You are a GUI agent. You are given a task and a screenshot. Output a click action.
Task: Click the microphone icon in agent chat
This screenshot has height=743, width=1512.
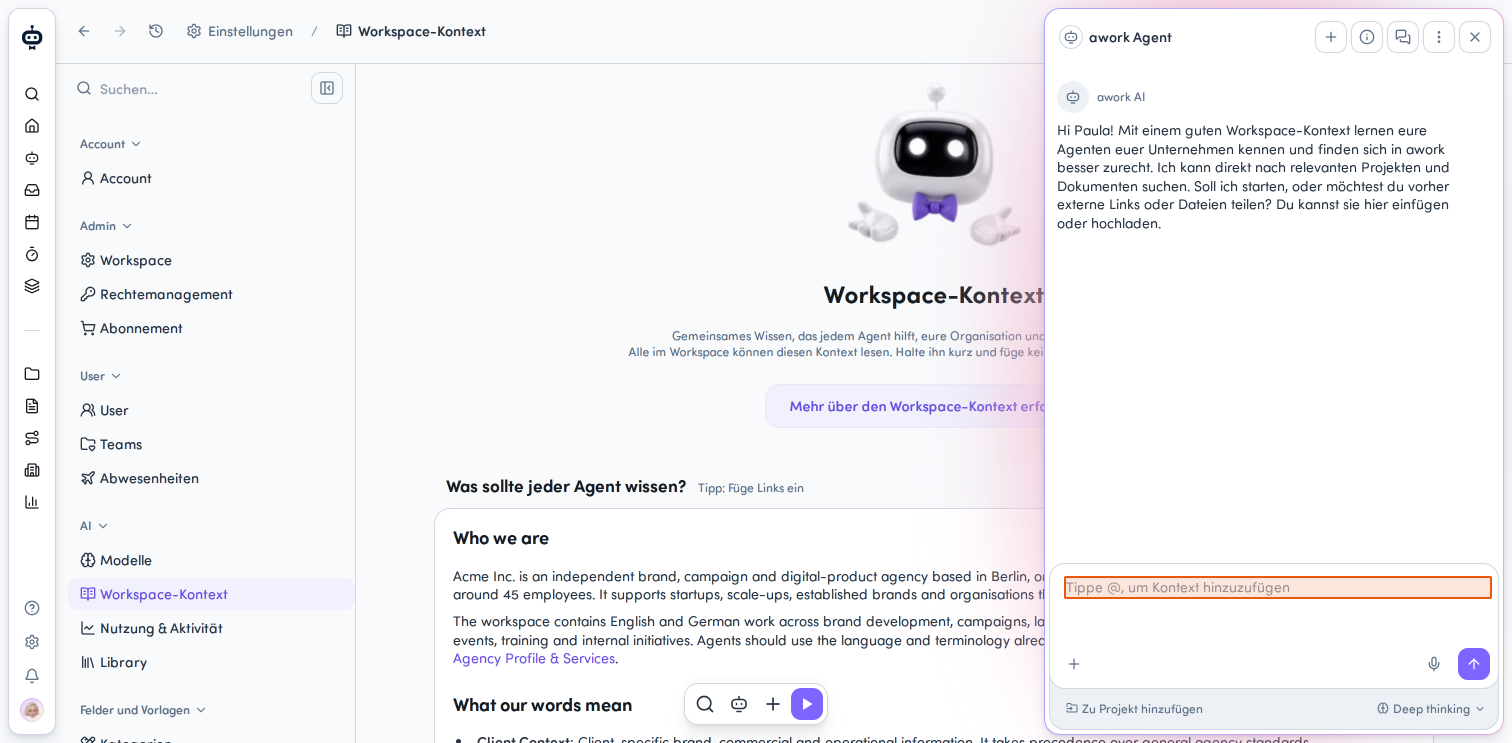coord(1434,664)
